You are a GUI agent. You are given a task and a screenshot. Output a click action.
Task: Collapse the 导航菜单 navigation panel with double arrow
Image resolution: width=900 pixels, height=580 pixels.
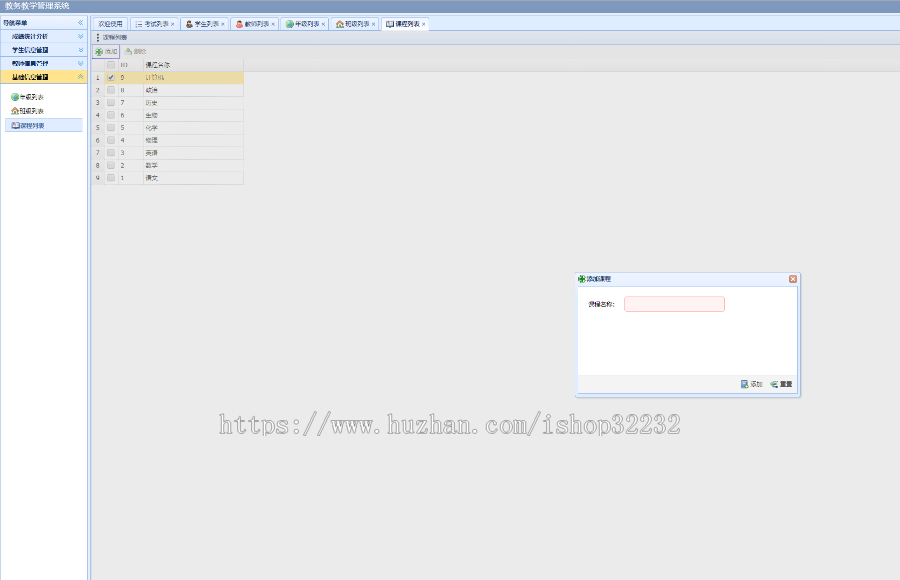pos(80,22)
